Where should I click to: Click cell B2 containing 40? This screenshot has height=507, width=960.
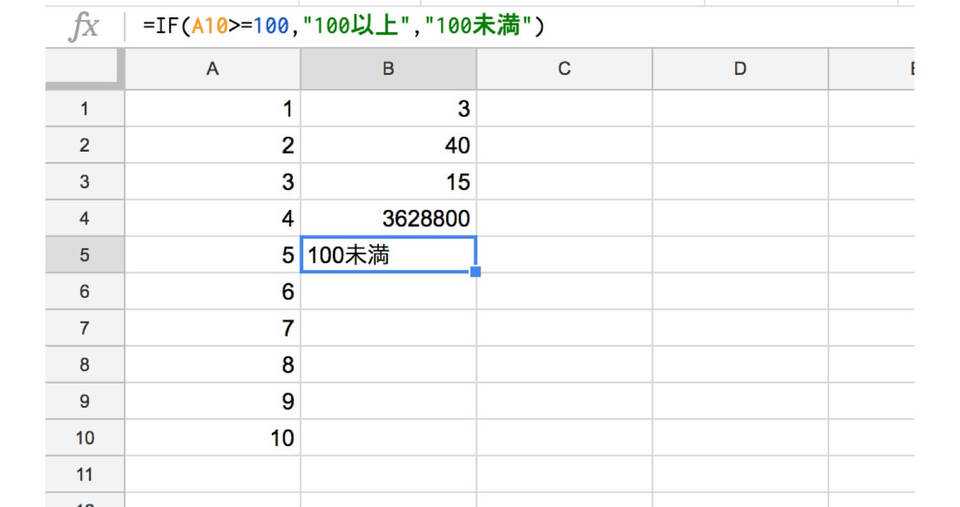point(388,145)
